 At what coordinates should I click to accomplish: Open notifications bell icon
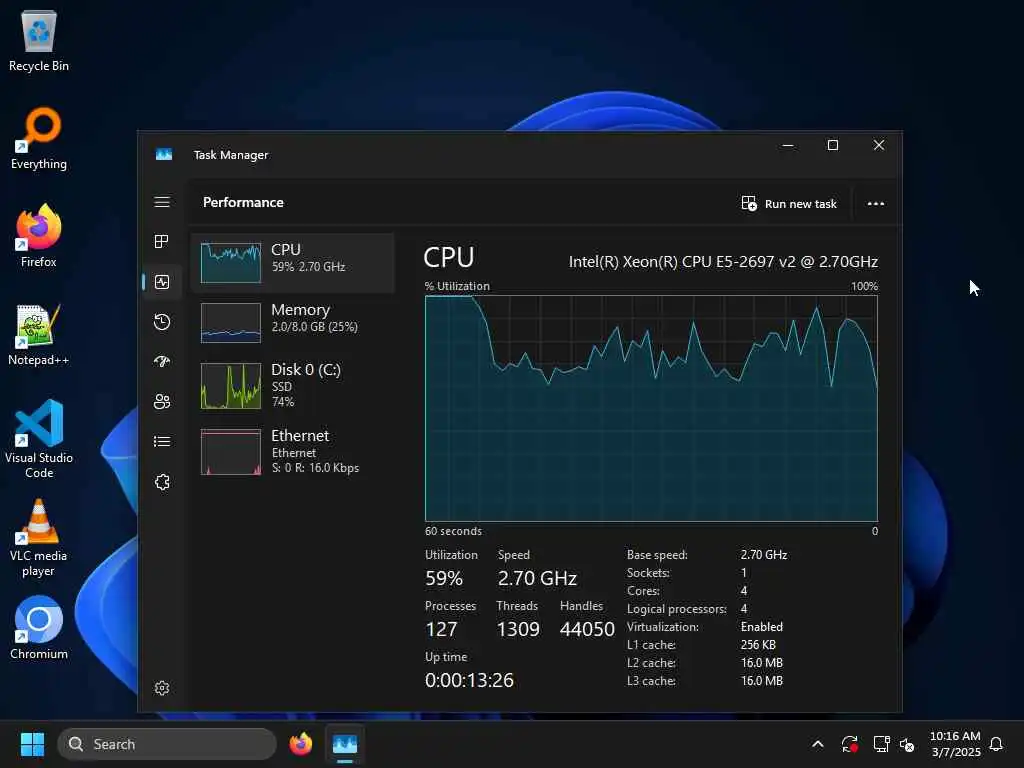(996, 744)
